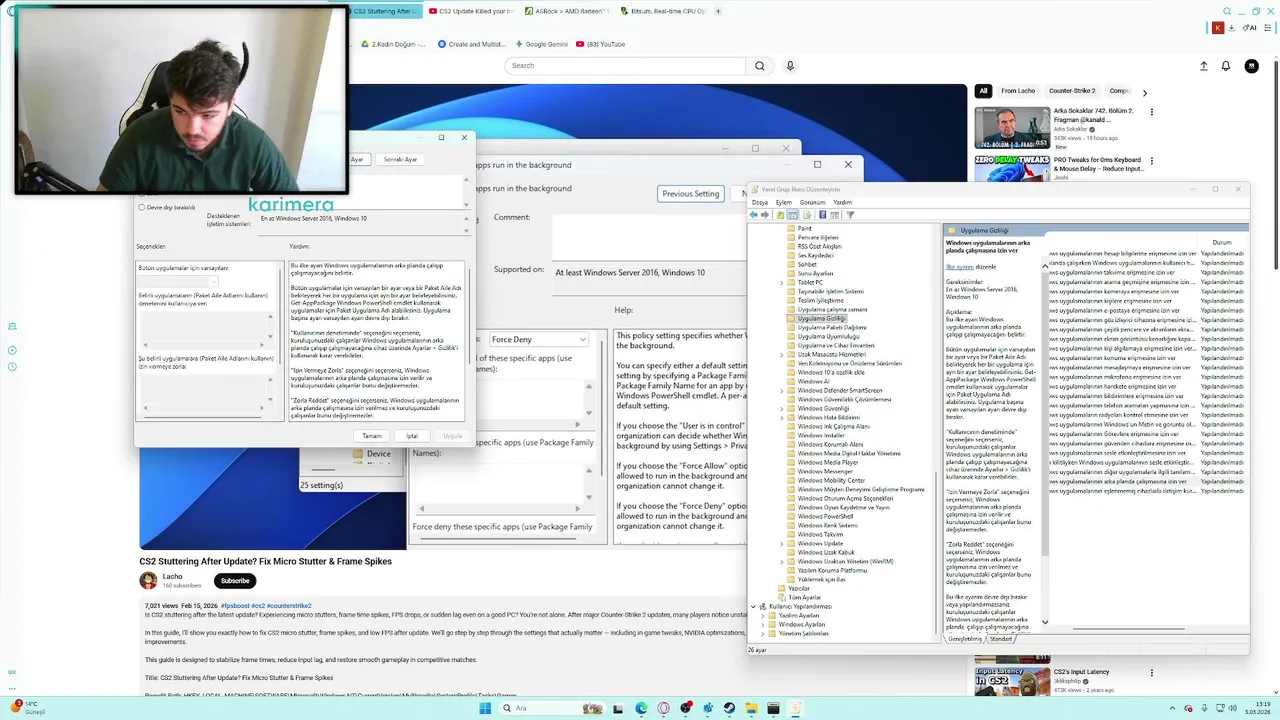
Task: Expand Windows Uzaktan Yönetim (WinRM) node
Action: point(782,561)
